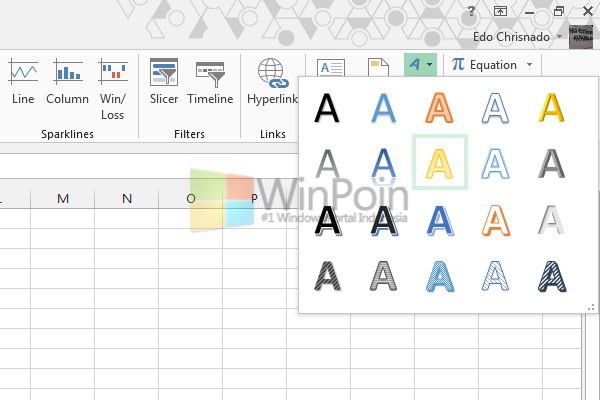Insert a Timeline filter
600x400 pixels.
tap(210, 82)
